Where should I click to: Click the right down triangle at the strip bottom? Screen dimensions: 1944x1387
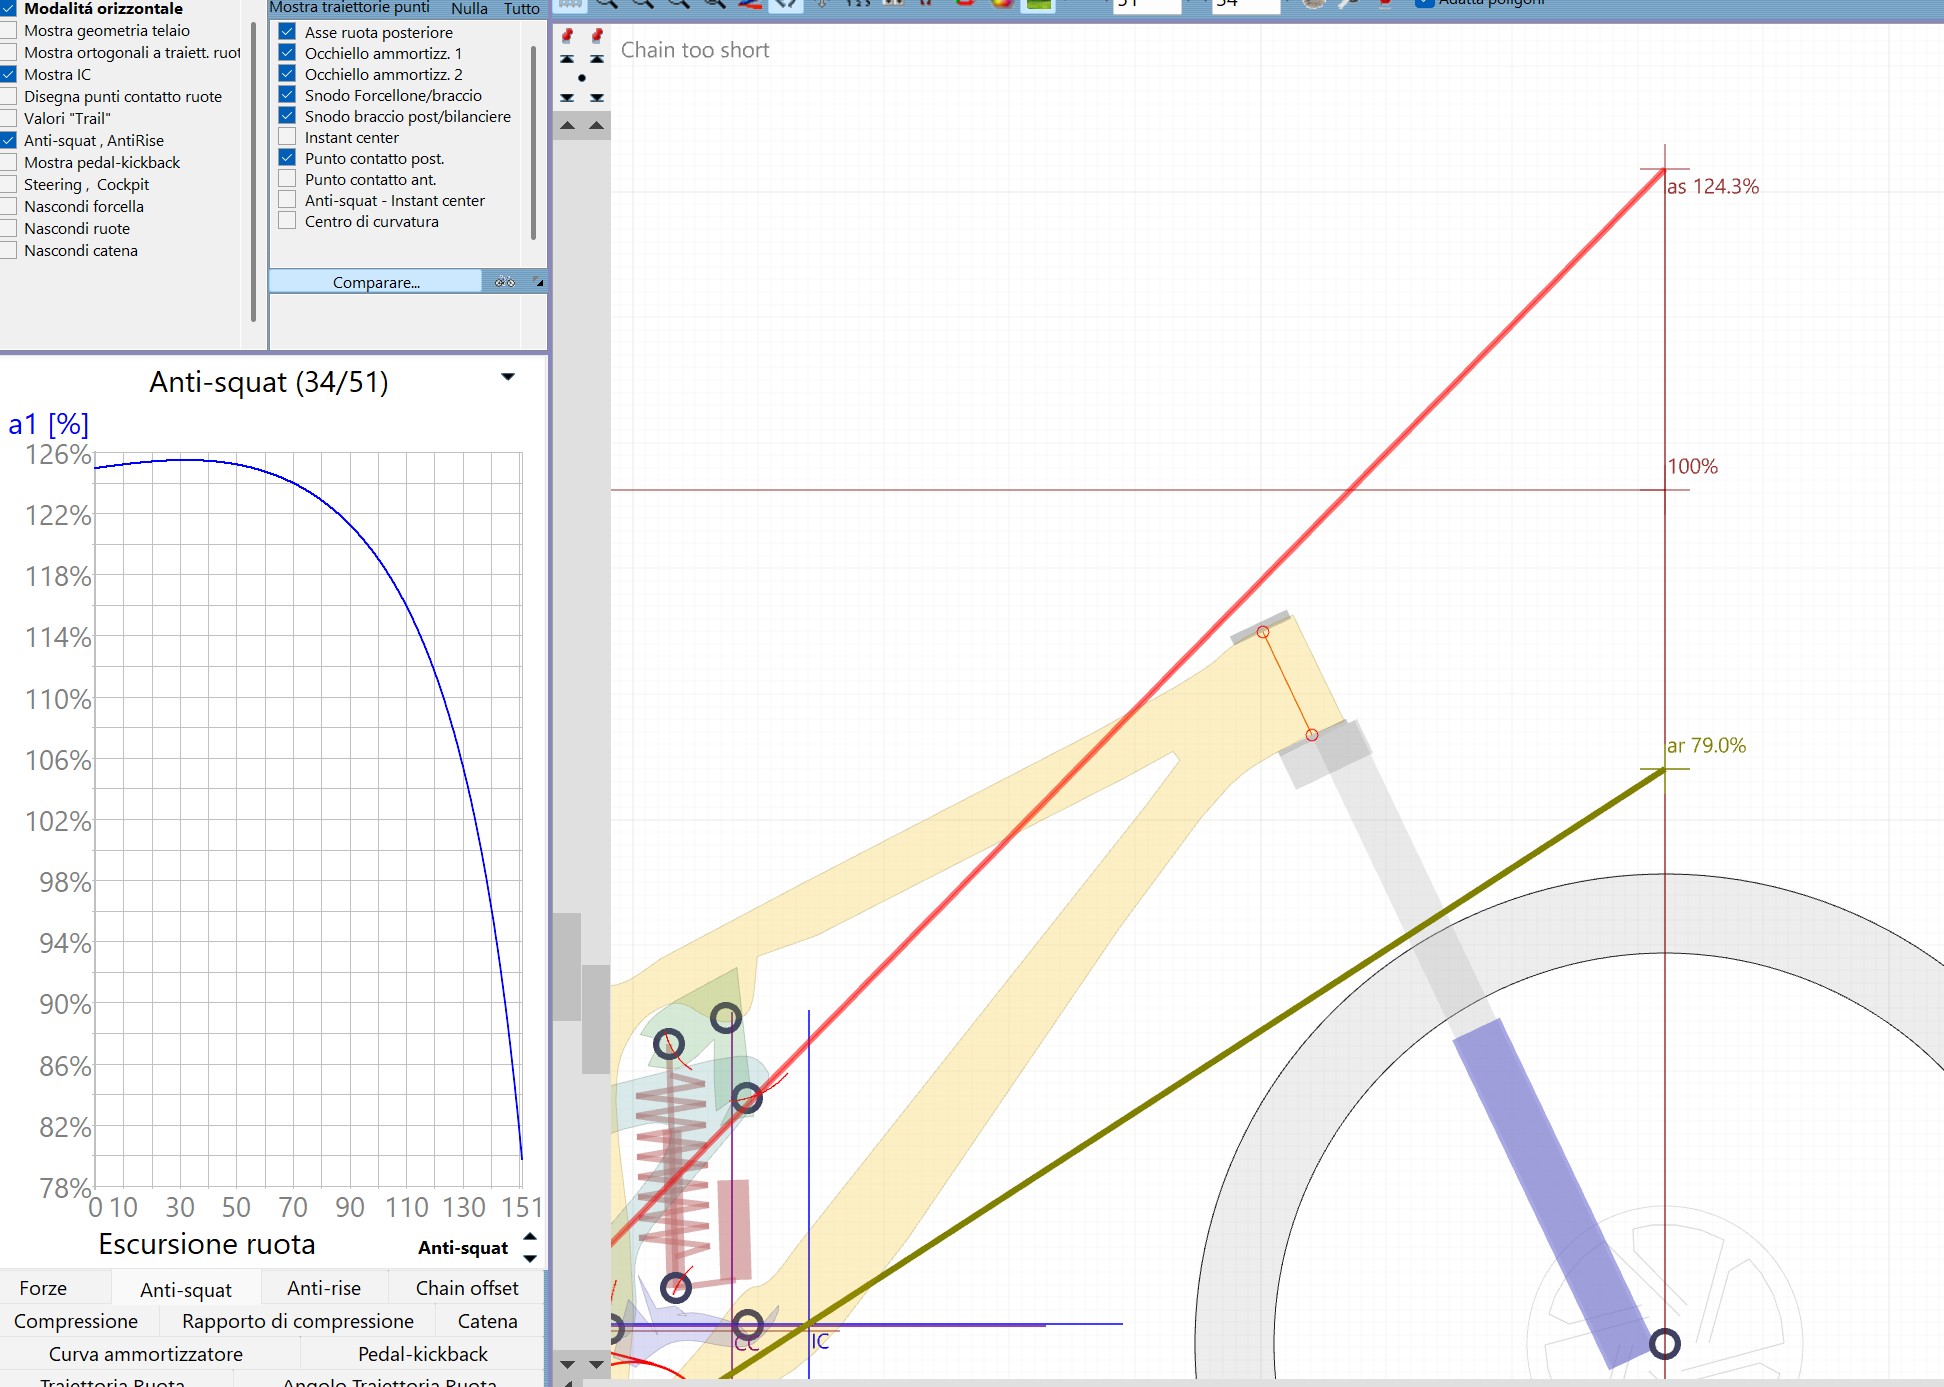pyautogui.click(x=597, y=1364)
